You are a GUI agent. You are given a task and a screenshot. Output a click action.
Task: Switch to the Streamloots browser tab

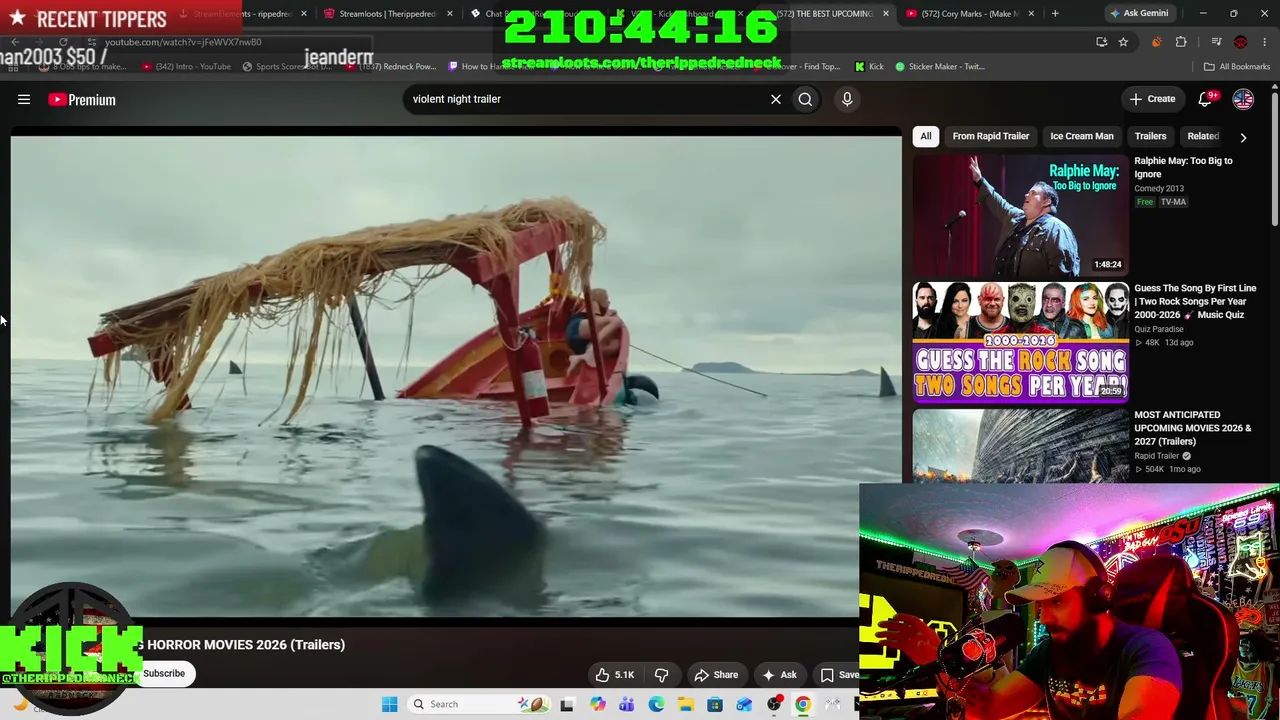(x=388, y=14)
